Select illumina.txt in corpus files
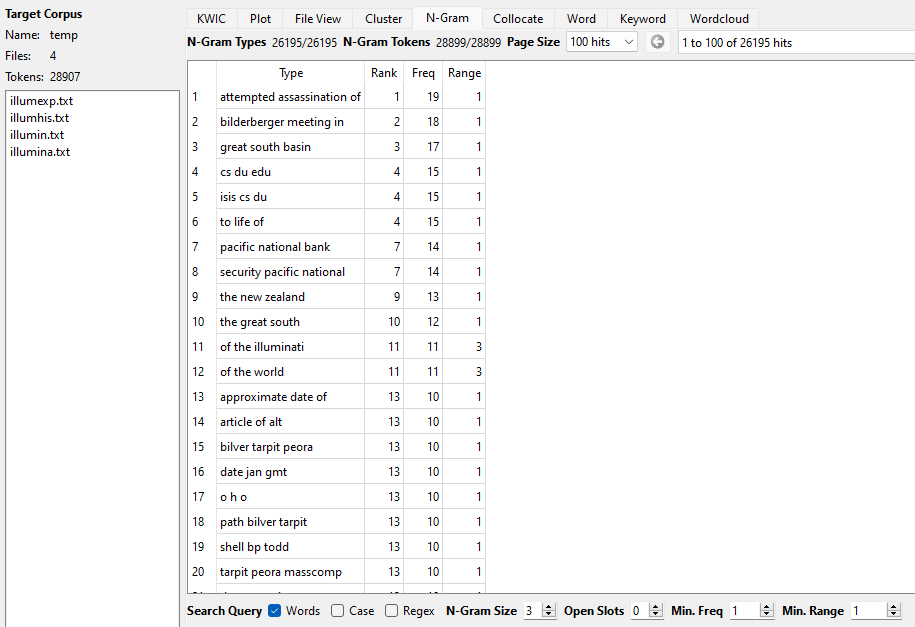This screenshot has width=915, height=627. (40, 152)
